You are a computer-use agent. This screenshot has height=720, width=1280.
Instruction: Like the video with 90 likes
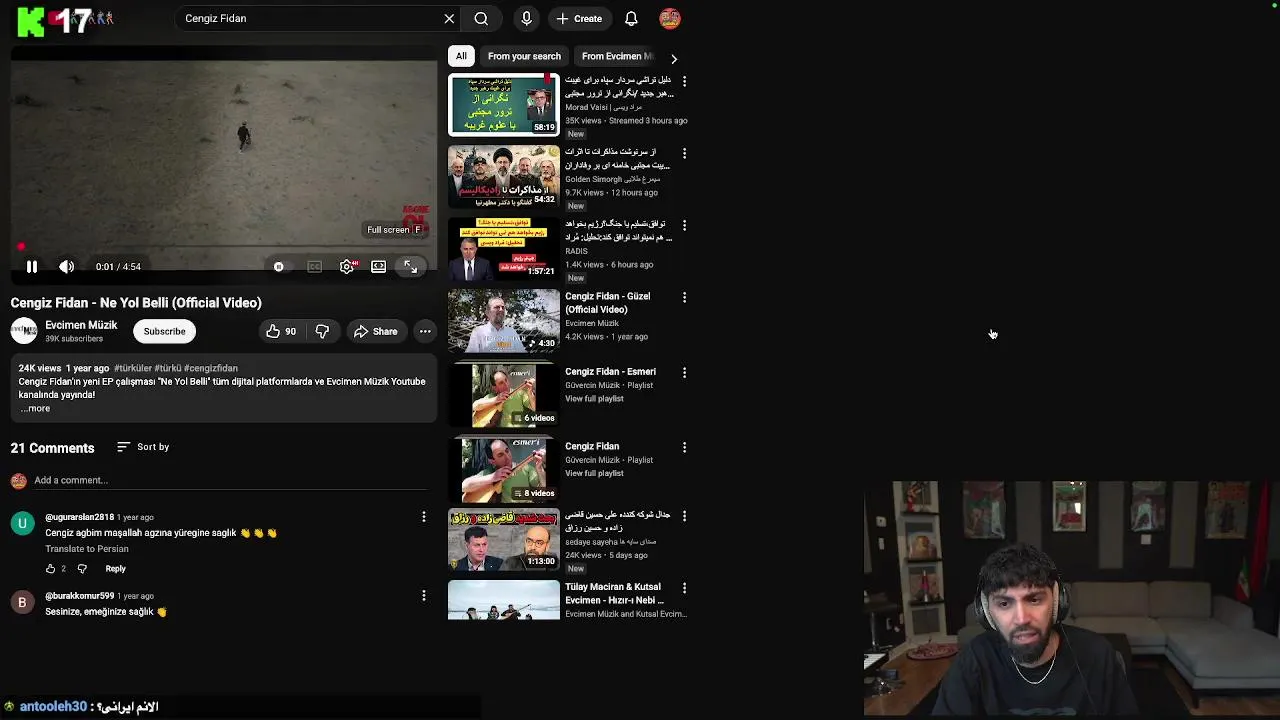[x=281, y=331]
